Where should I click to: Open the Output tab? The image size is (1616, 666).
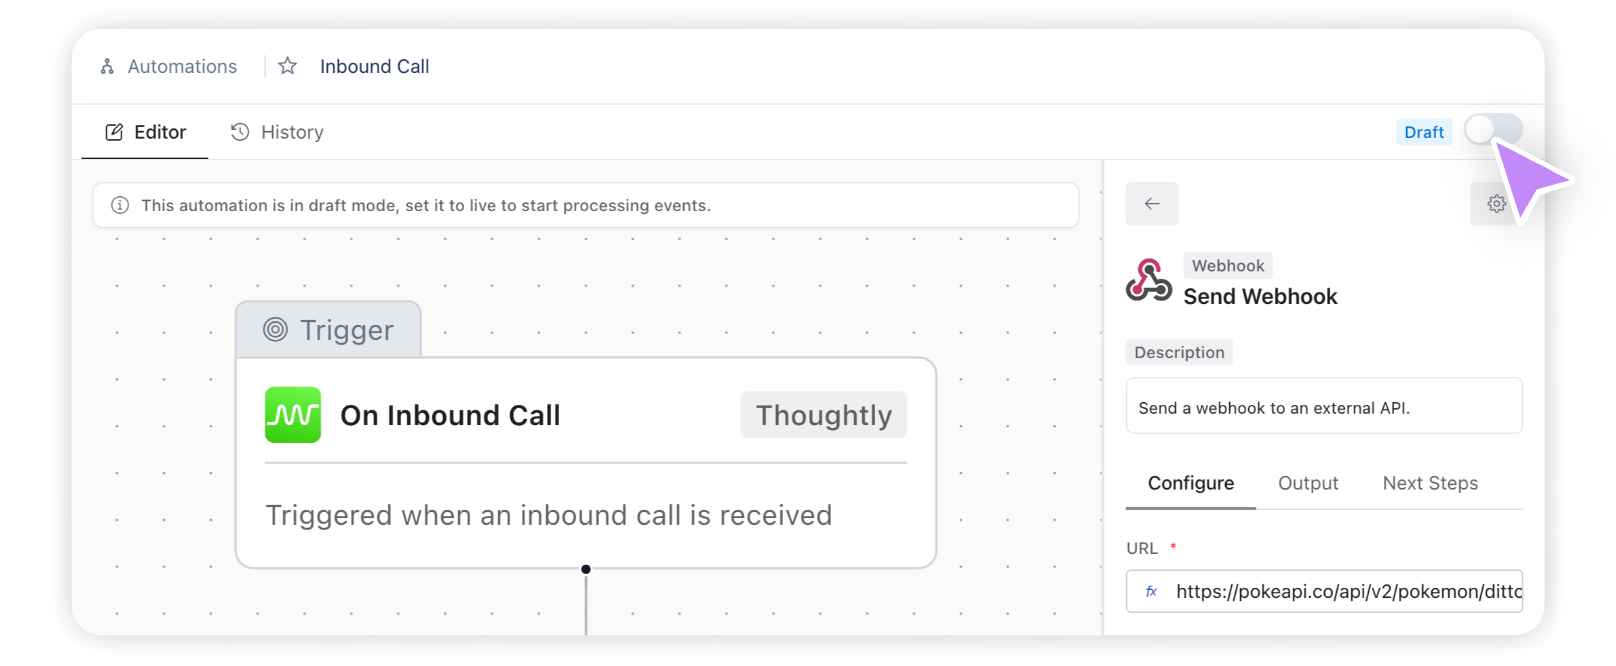coord(1308,483)
